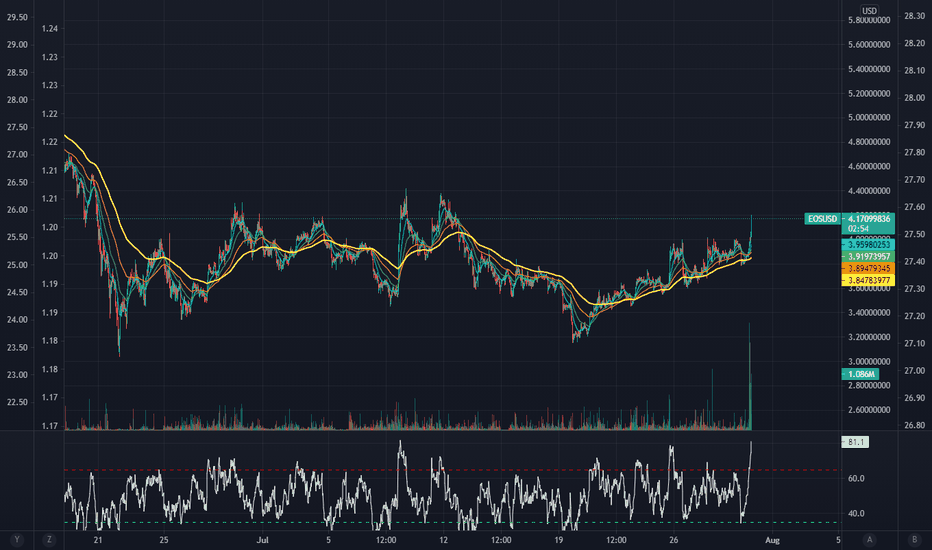Click the 22.50 left scale value
The image size is (932, 550).
17,403
